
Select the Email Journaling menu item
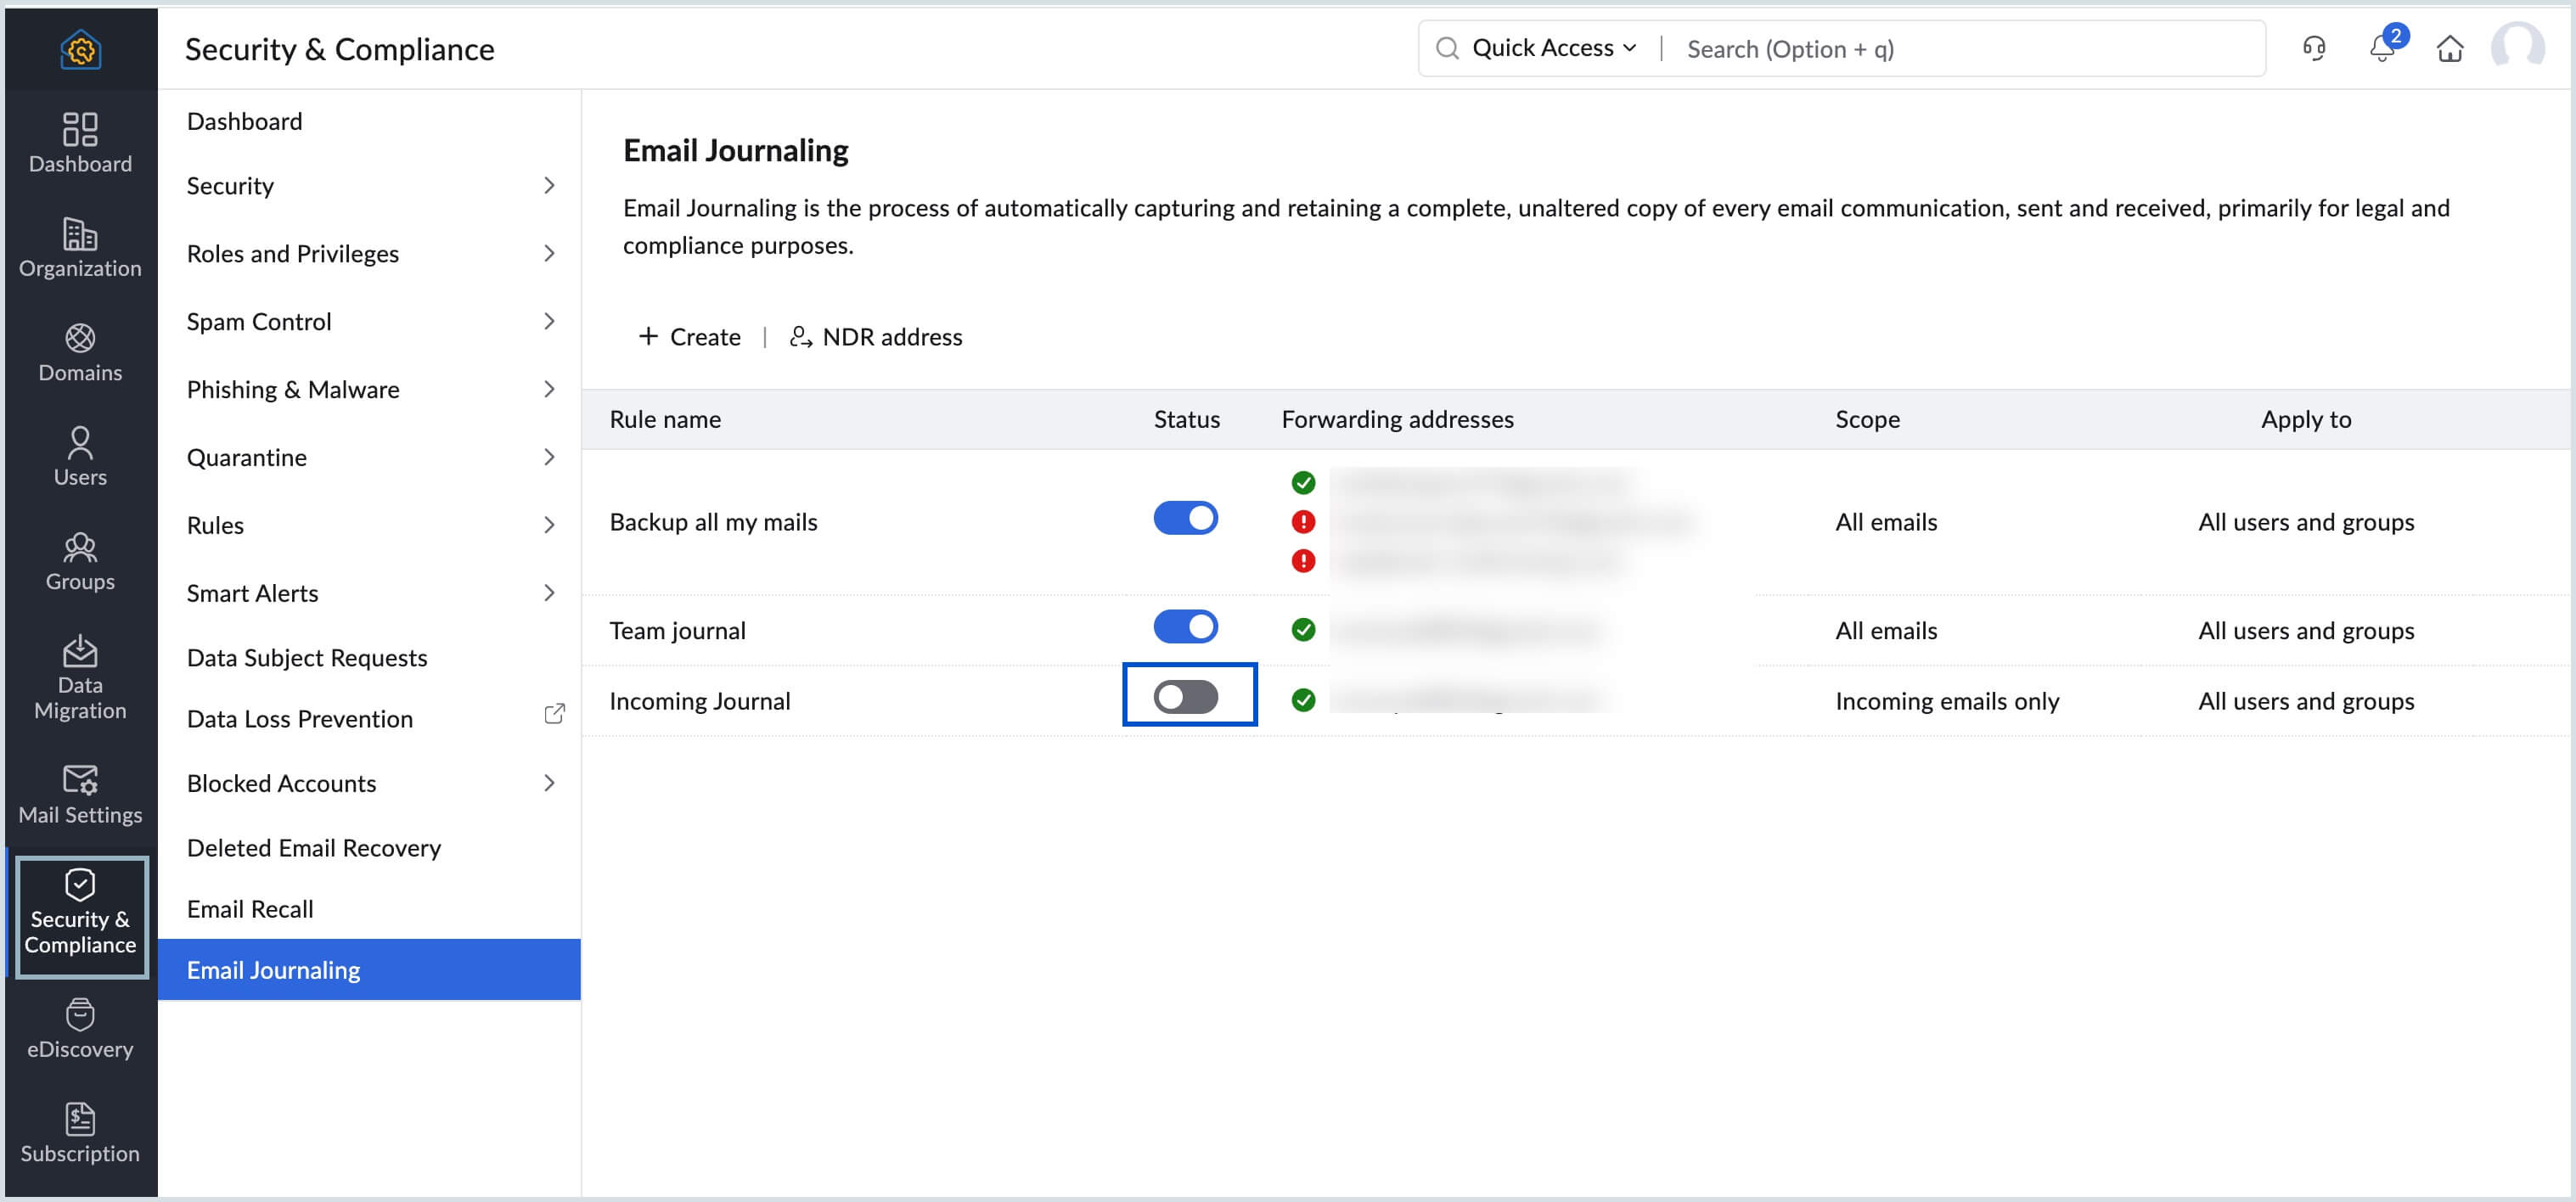[369, 969]
